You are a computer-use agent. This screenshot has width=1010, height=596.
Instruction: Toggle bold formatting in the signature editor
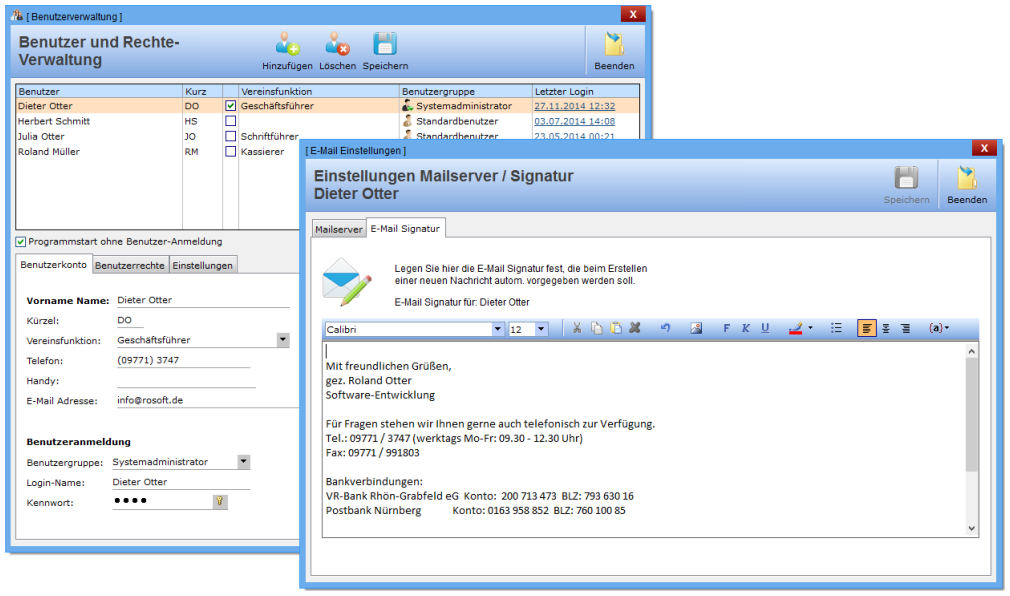click(726, 329)
